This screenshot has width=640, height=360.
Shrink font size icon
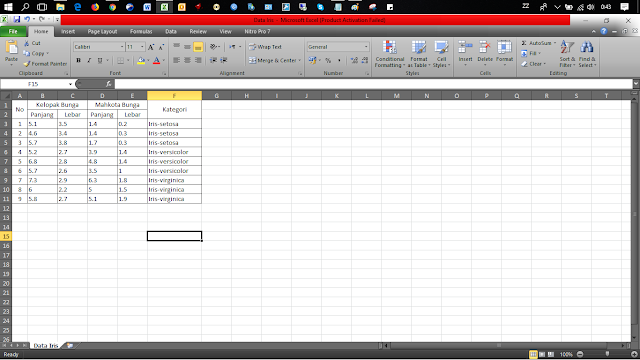click(x=161, y=47)
